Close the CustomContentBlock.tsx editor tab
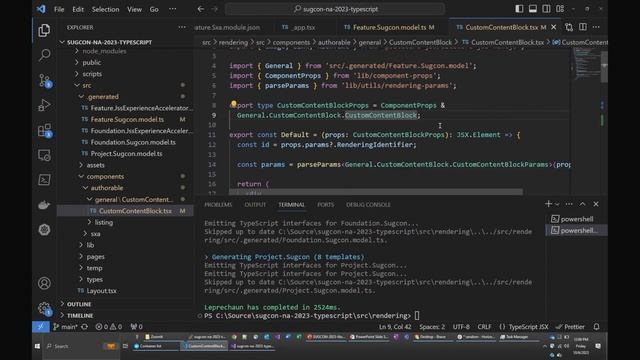 pos(553,27)
